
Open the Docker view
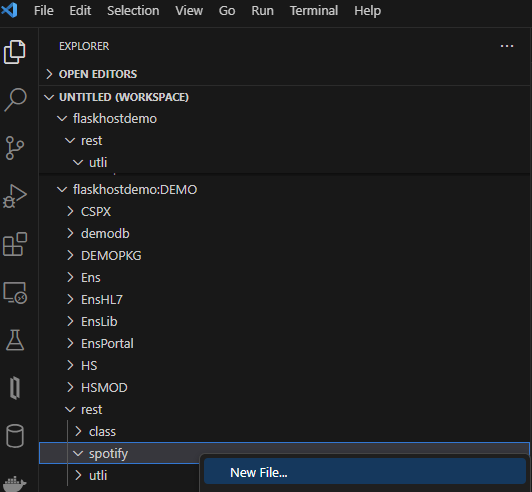pos(15,483)
